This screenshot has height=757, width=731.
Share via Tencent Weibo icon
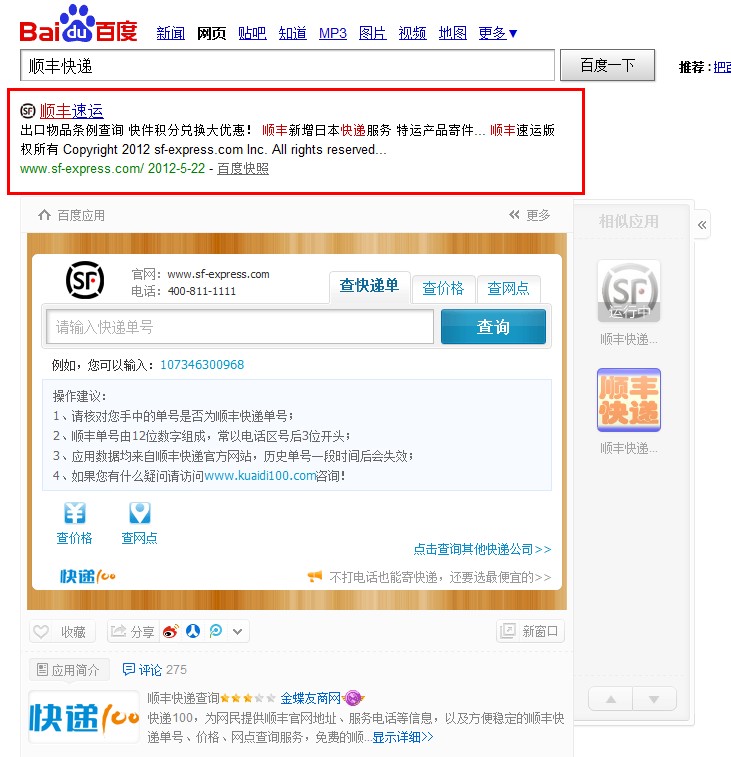[216, 631]
